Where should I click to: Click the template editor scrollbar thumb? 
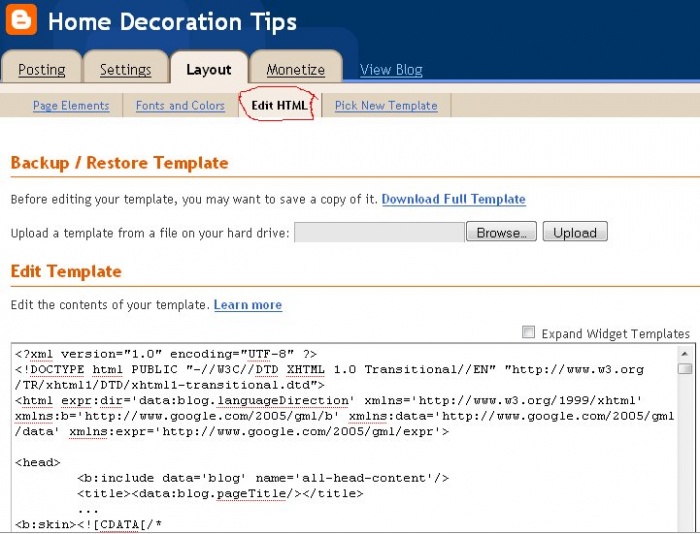(685, 368)
